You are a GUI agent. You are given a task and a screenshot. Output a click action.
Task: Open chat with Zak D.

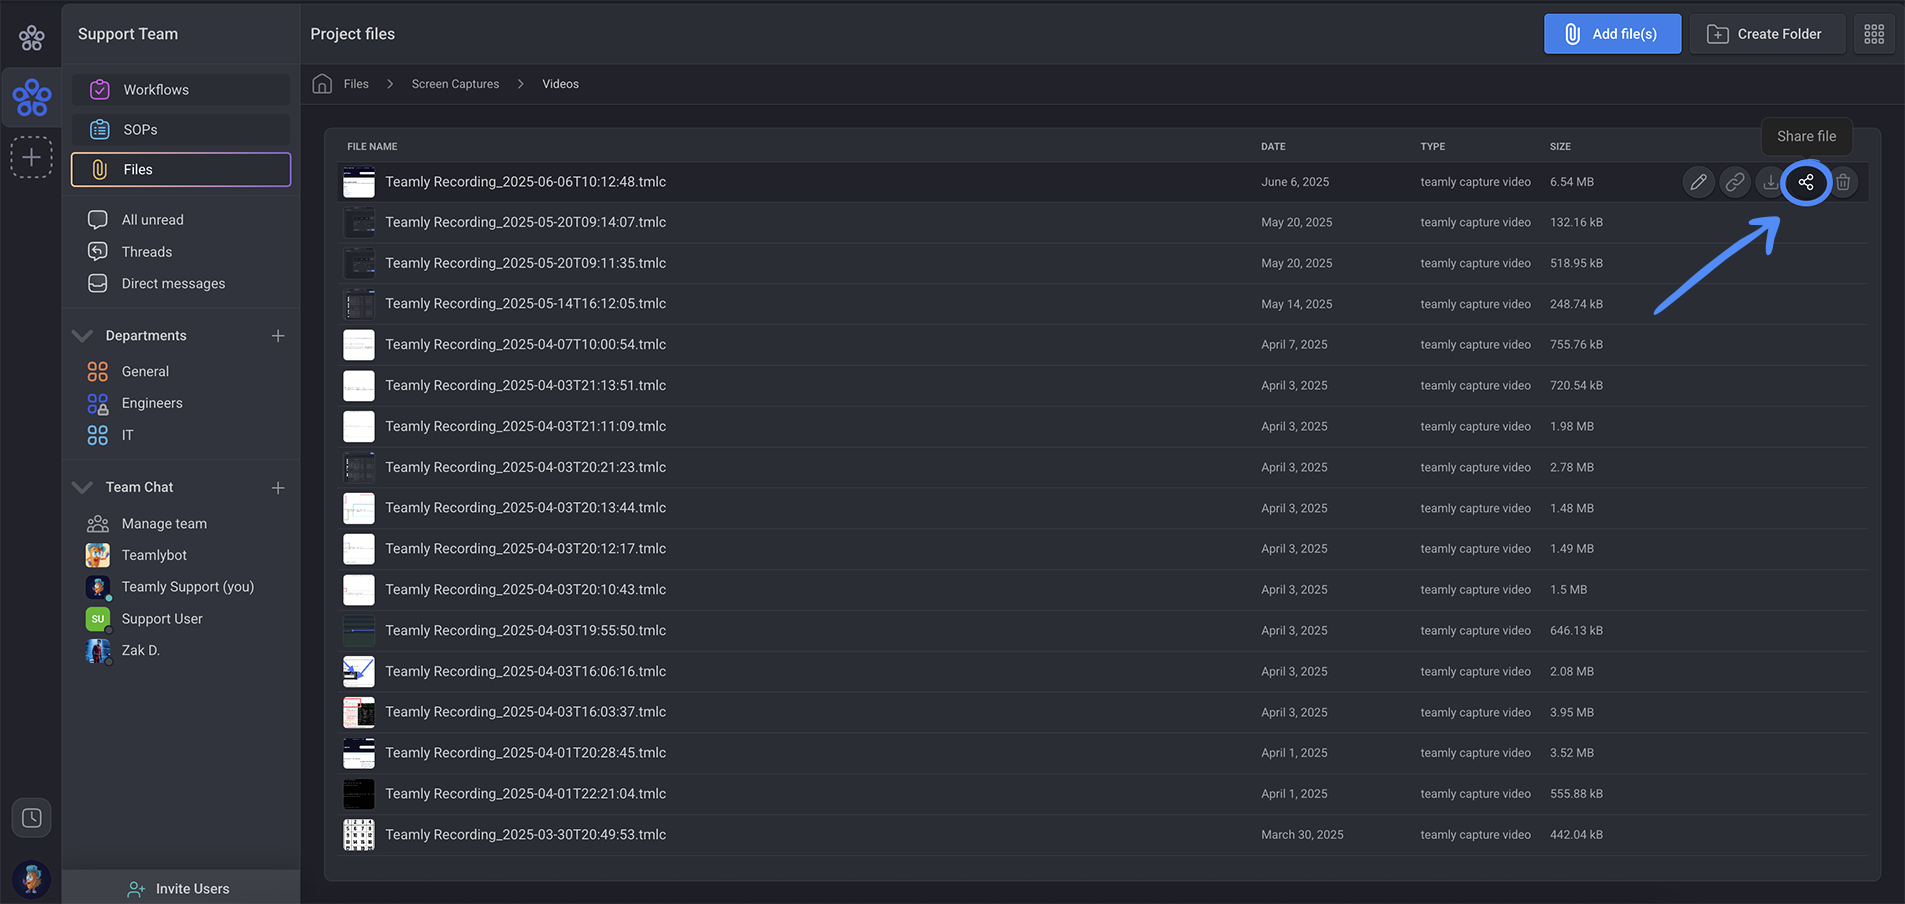pos(140,651)
